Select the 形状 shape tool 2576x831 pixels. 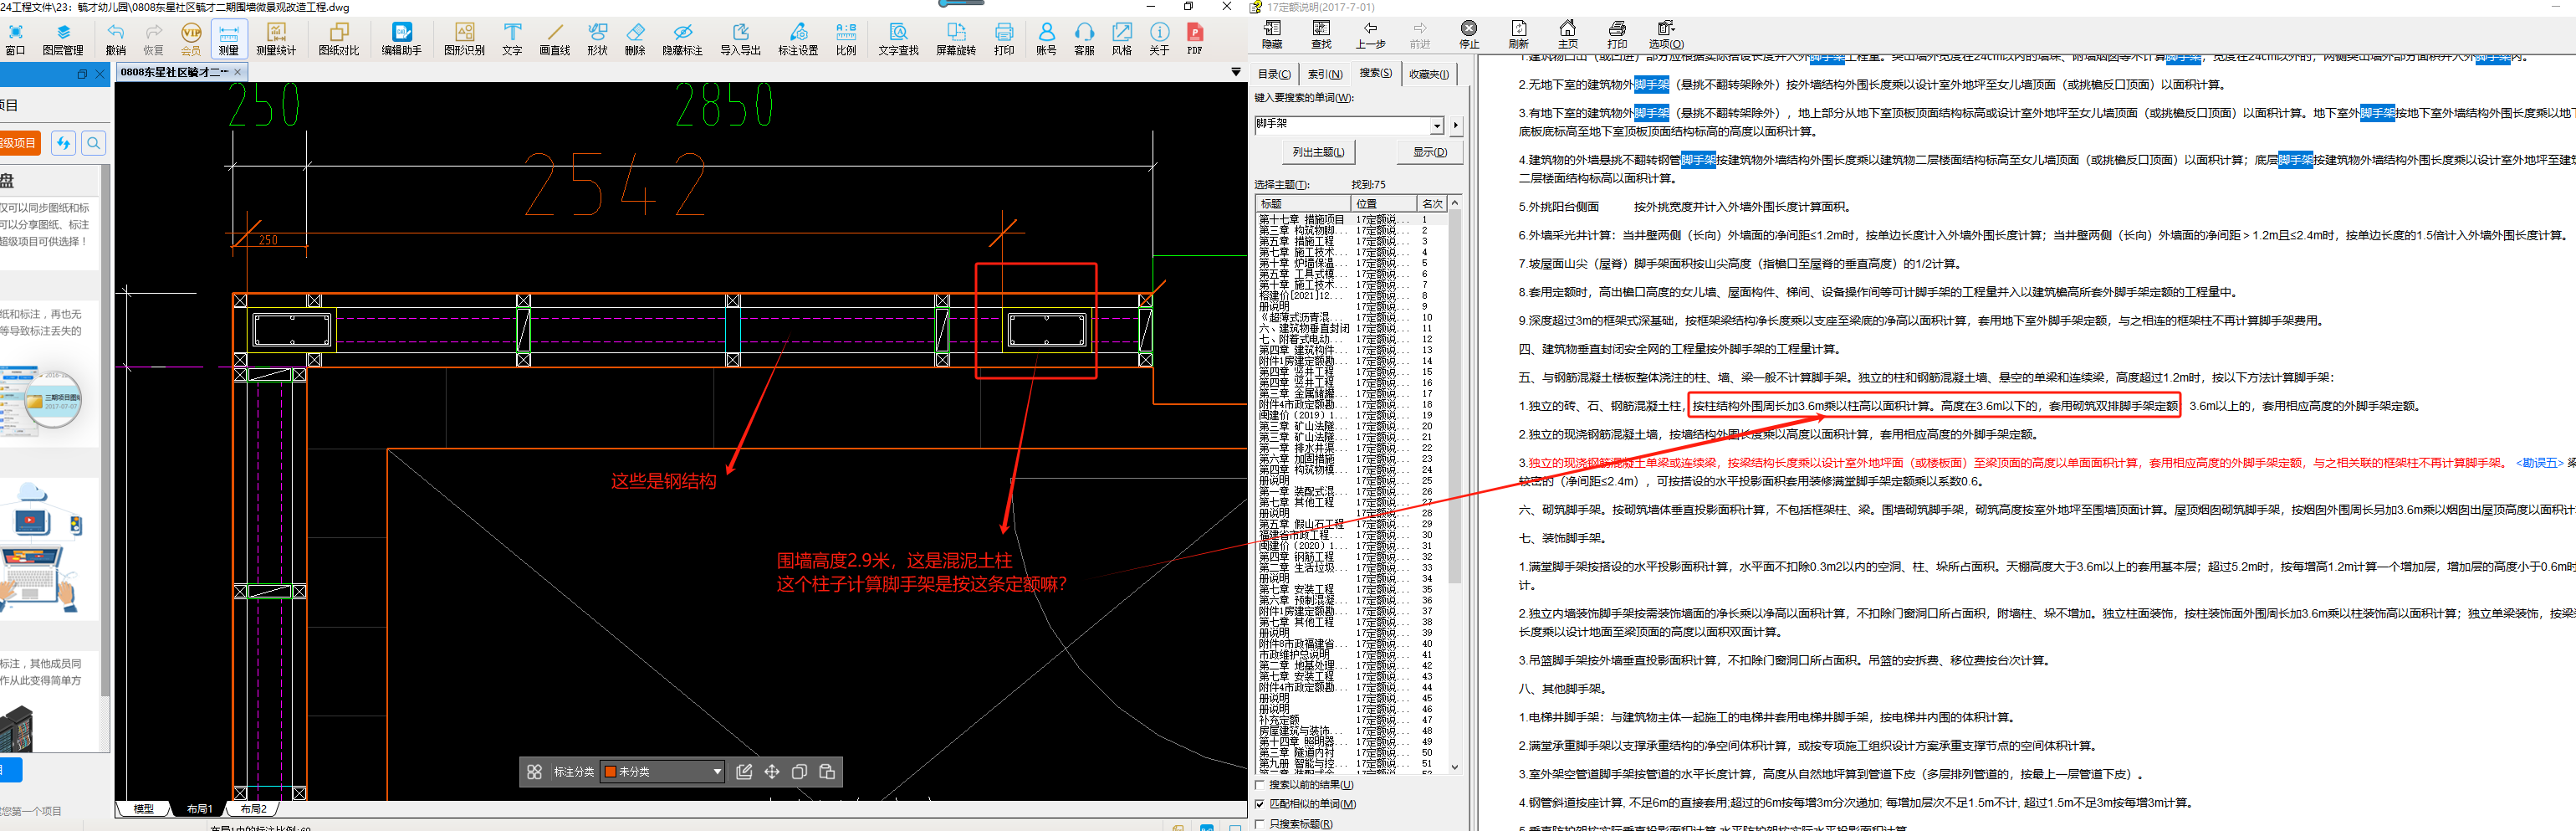[598, 39]
